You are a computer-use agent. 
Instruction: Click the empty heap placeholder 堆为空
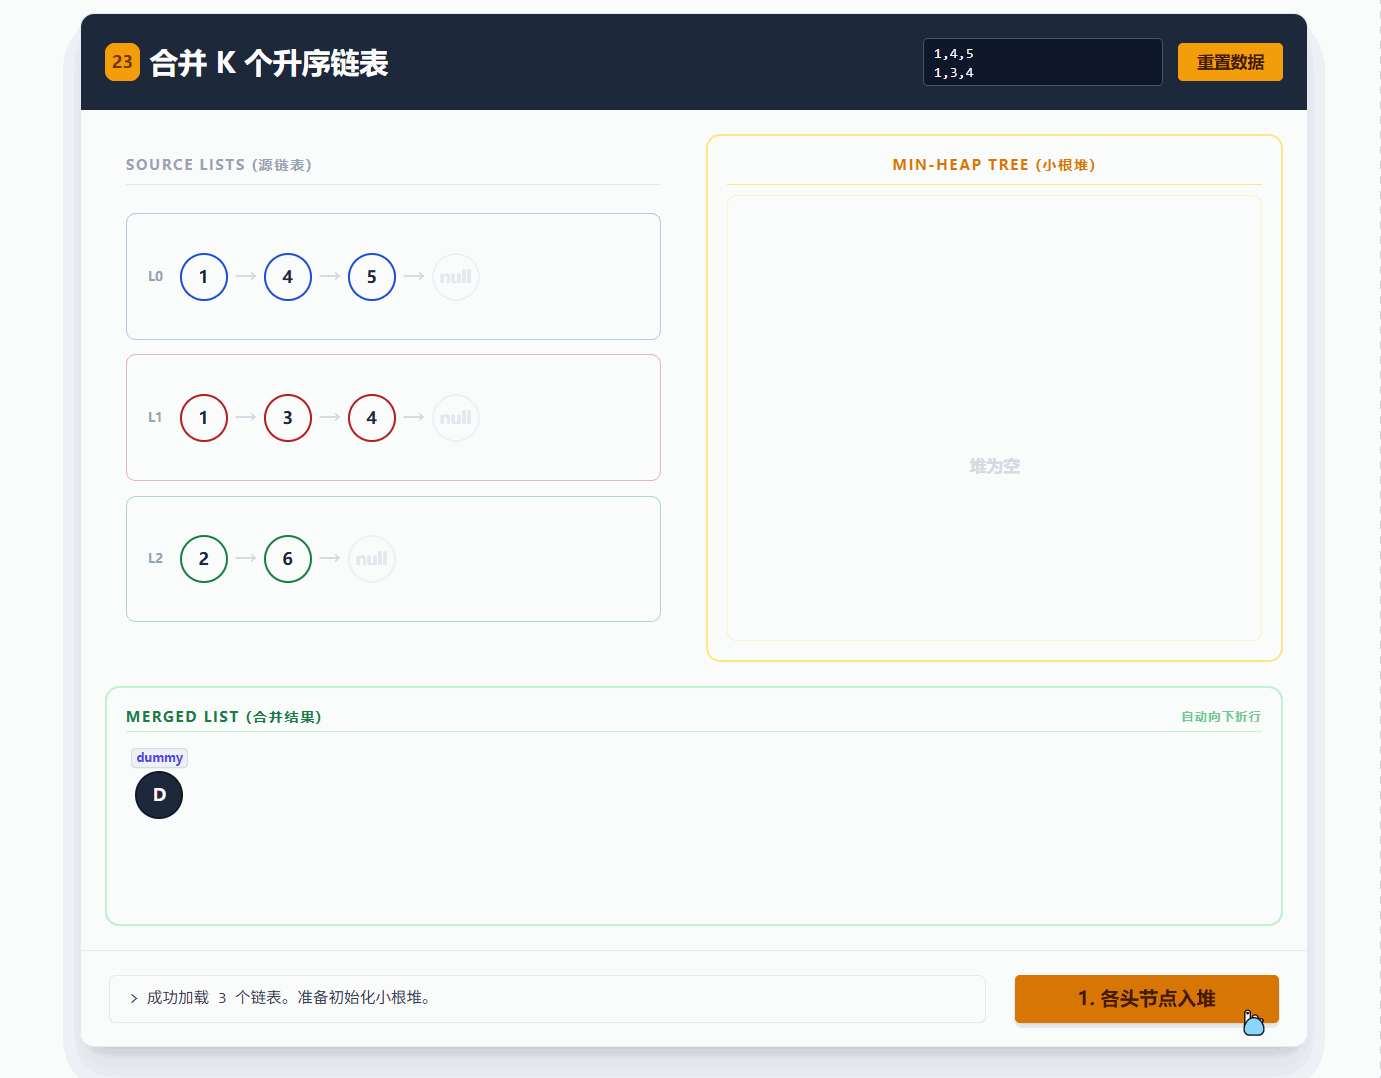pyautogui.click(x=994, y=466)
